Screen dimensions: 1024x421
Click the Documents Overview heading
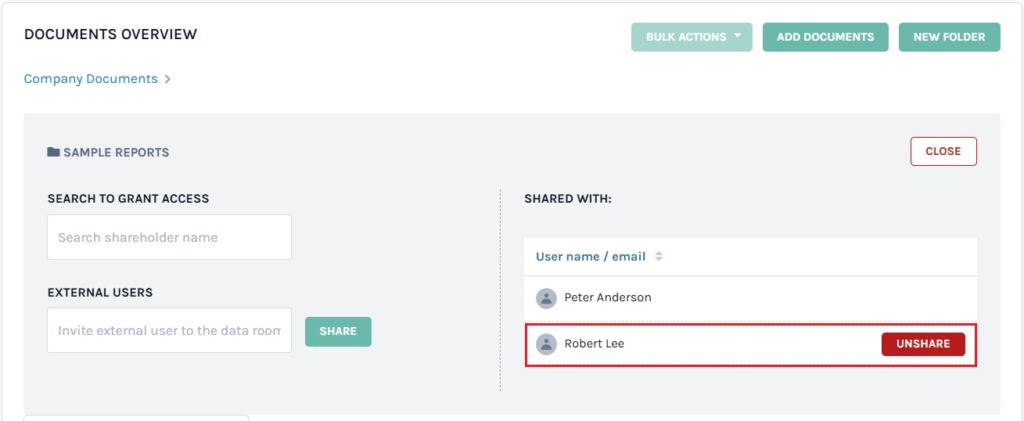coord(110,35)
